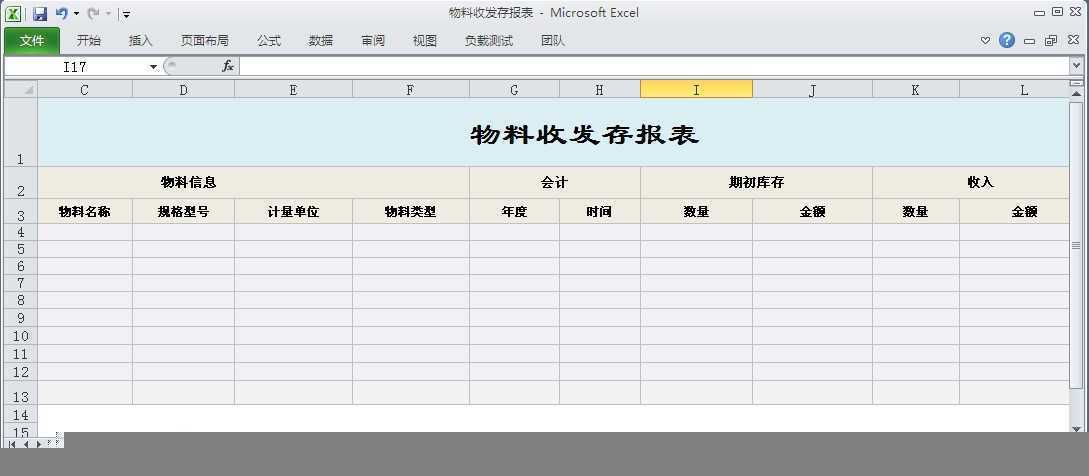Open Excel Help question mark icon
The image size is (1089, 476).
point(1007,40)
